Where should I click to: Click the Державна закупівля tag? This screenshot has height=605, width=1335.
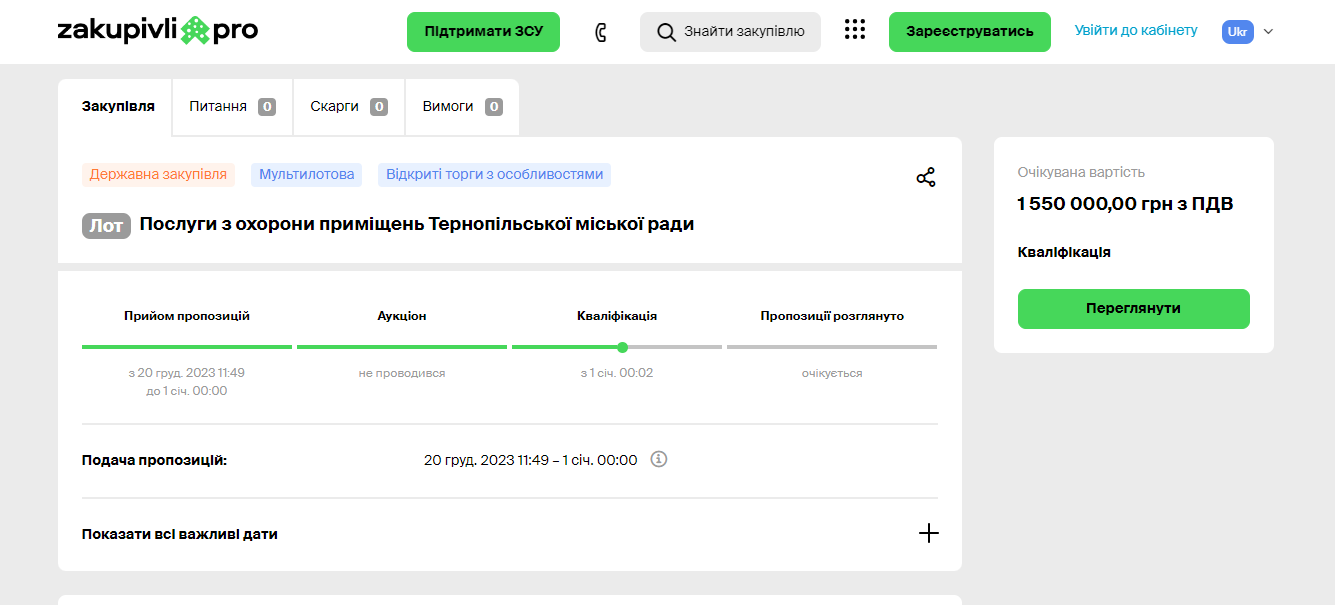(158, 175)
